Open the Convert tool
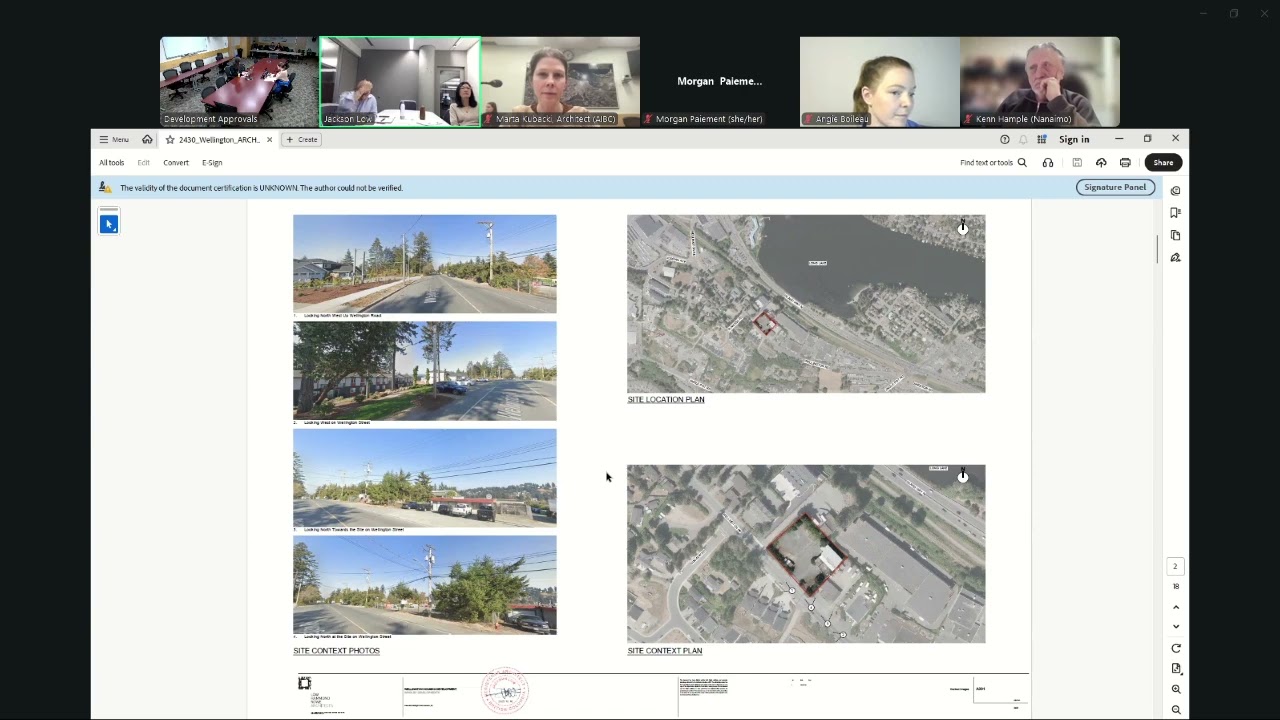This screenshot has width=1280, height=720. [176, 162]
